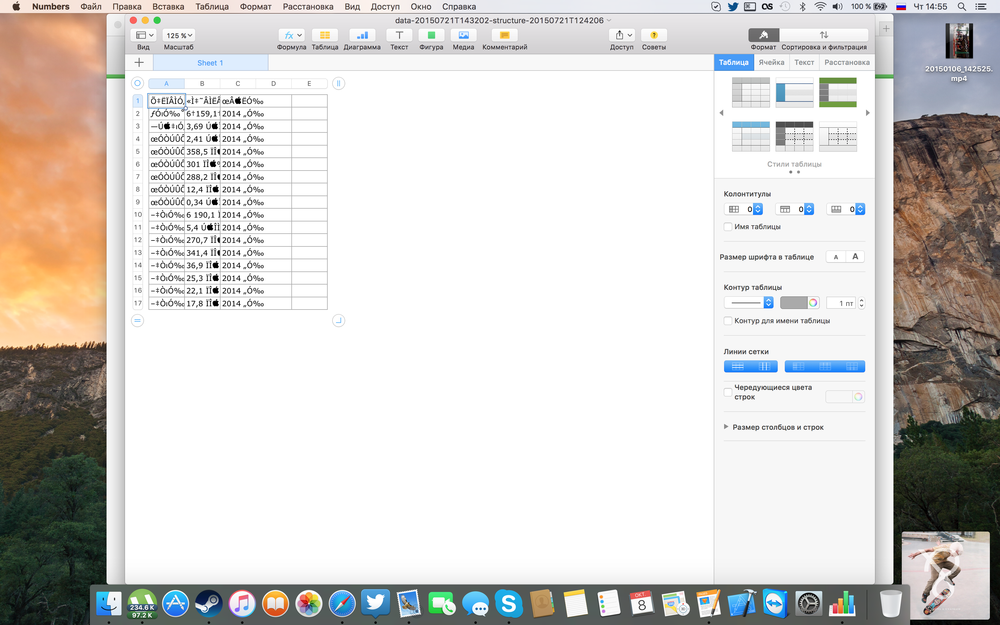Show next table styles page arrow
1000x625 pixels.
point(867,113)
